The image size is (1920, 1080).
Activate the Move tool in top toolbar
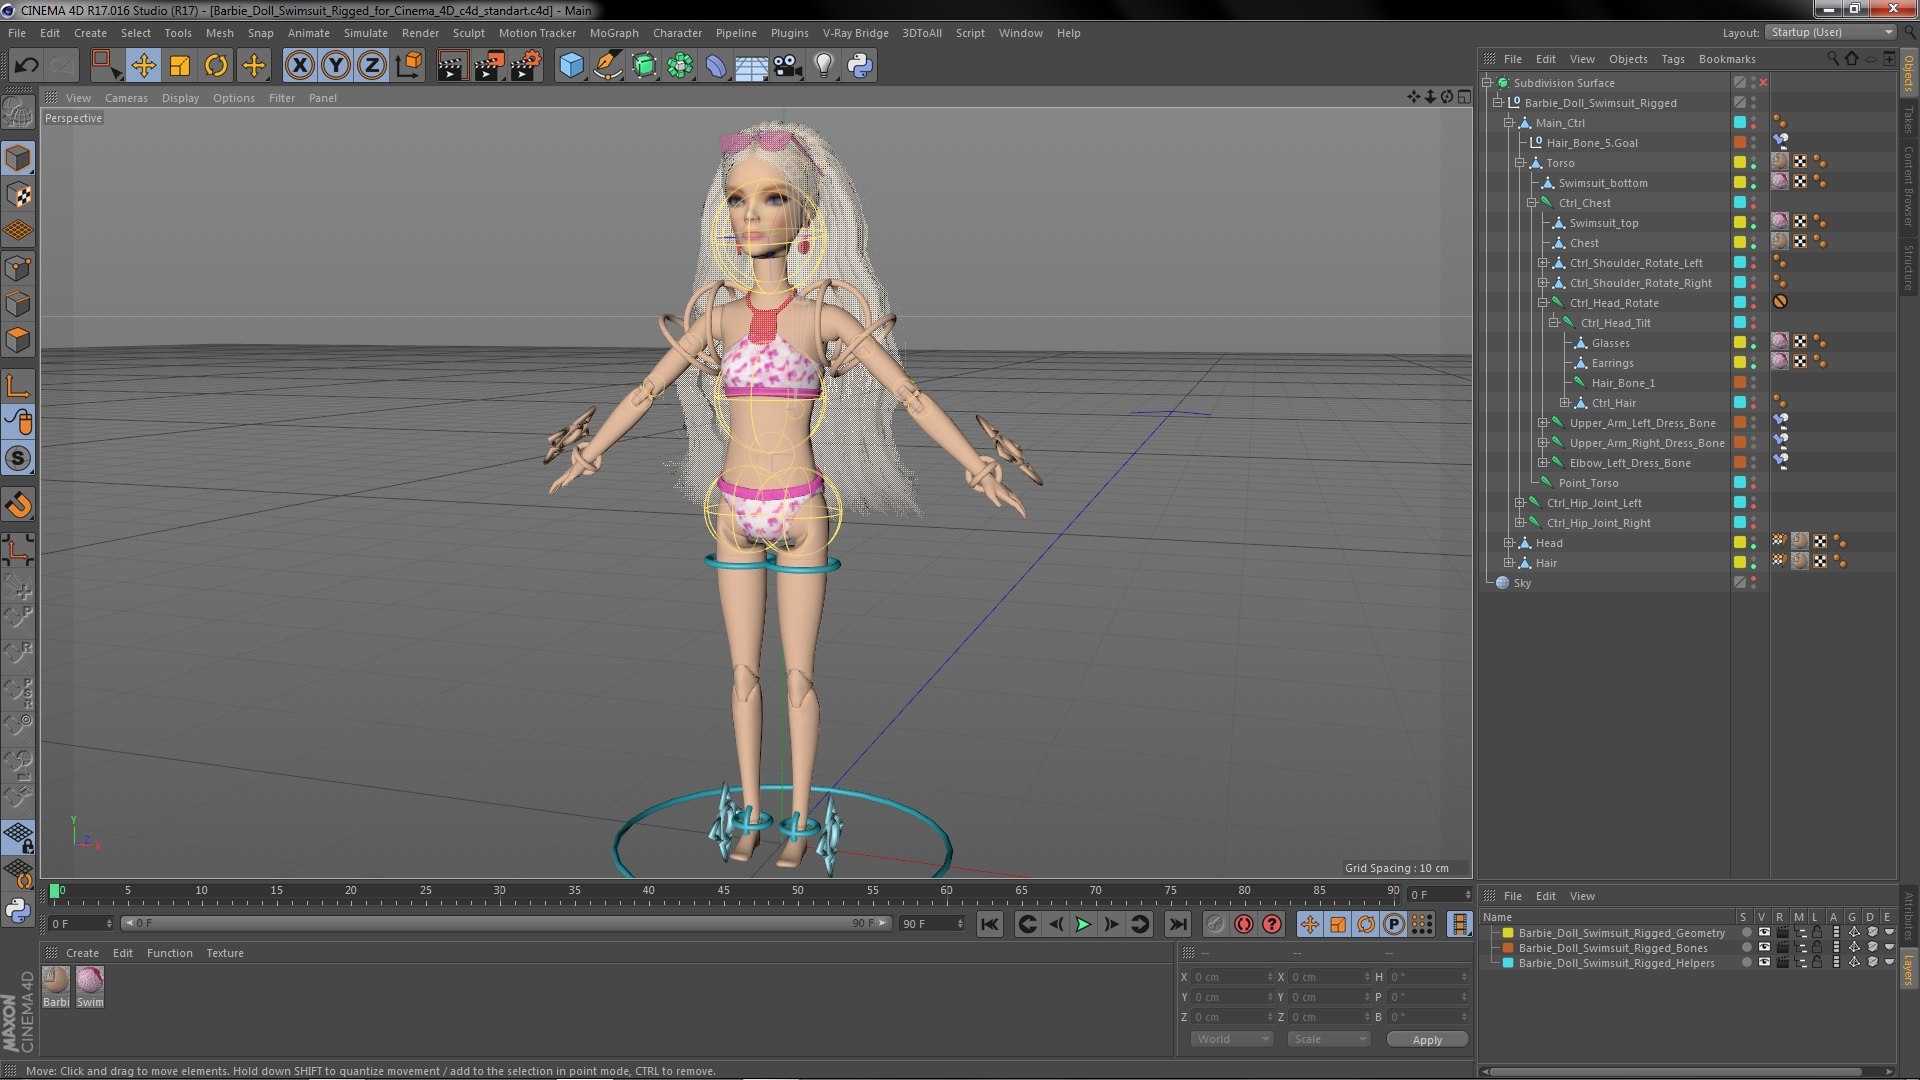click(x=143, y=66)
